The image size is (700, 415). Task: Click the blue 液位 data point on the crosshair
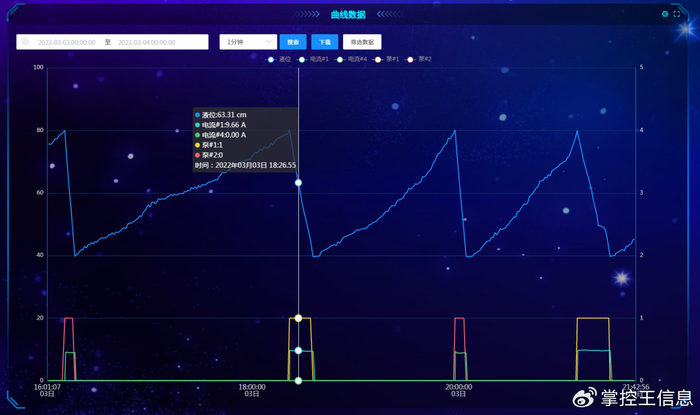[298, 183]
